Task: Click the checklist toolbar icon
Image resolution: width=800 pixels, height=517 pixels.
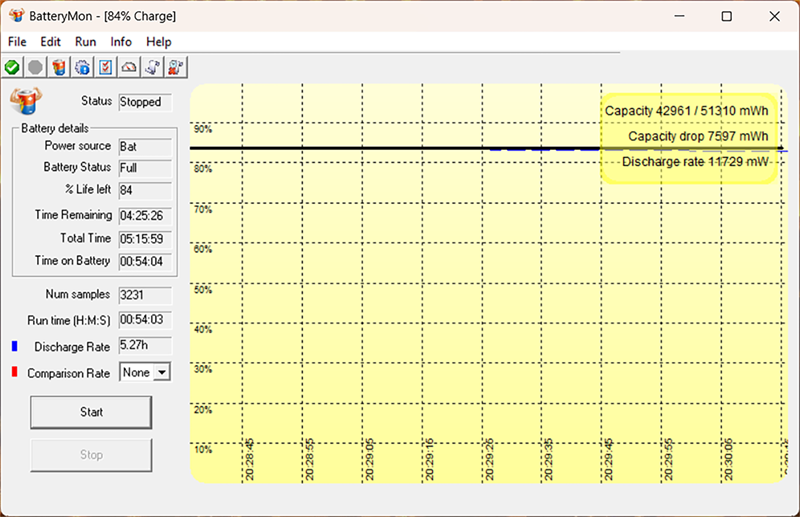Action: point(106,67)
